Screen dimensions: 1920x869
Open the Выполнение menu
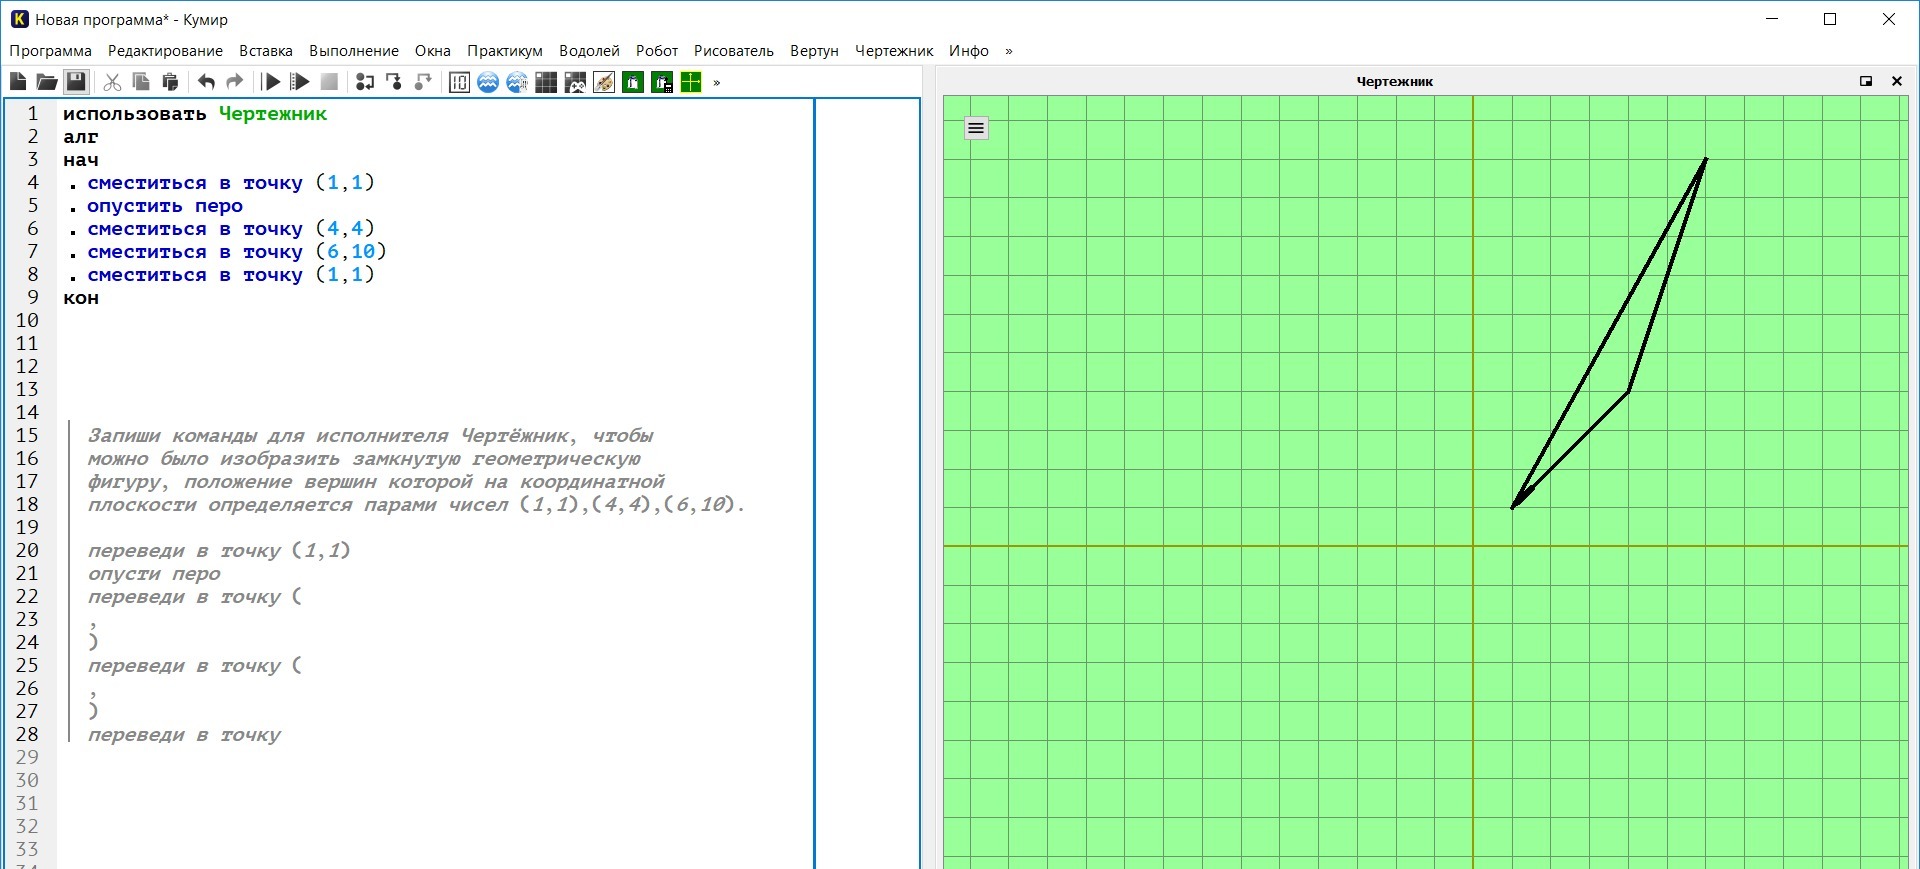click(x=354, y=51)
